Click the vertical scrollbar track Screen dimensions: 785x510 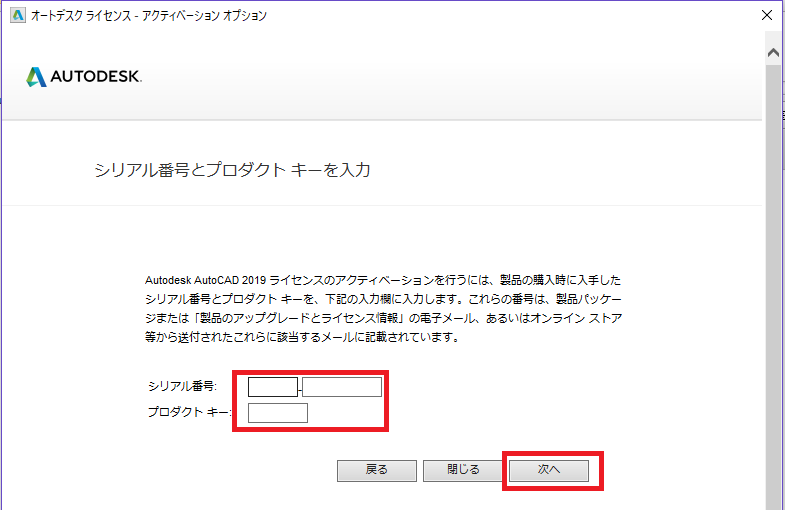click(773, 286)
